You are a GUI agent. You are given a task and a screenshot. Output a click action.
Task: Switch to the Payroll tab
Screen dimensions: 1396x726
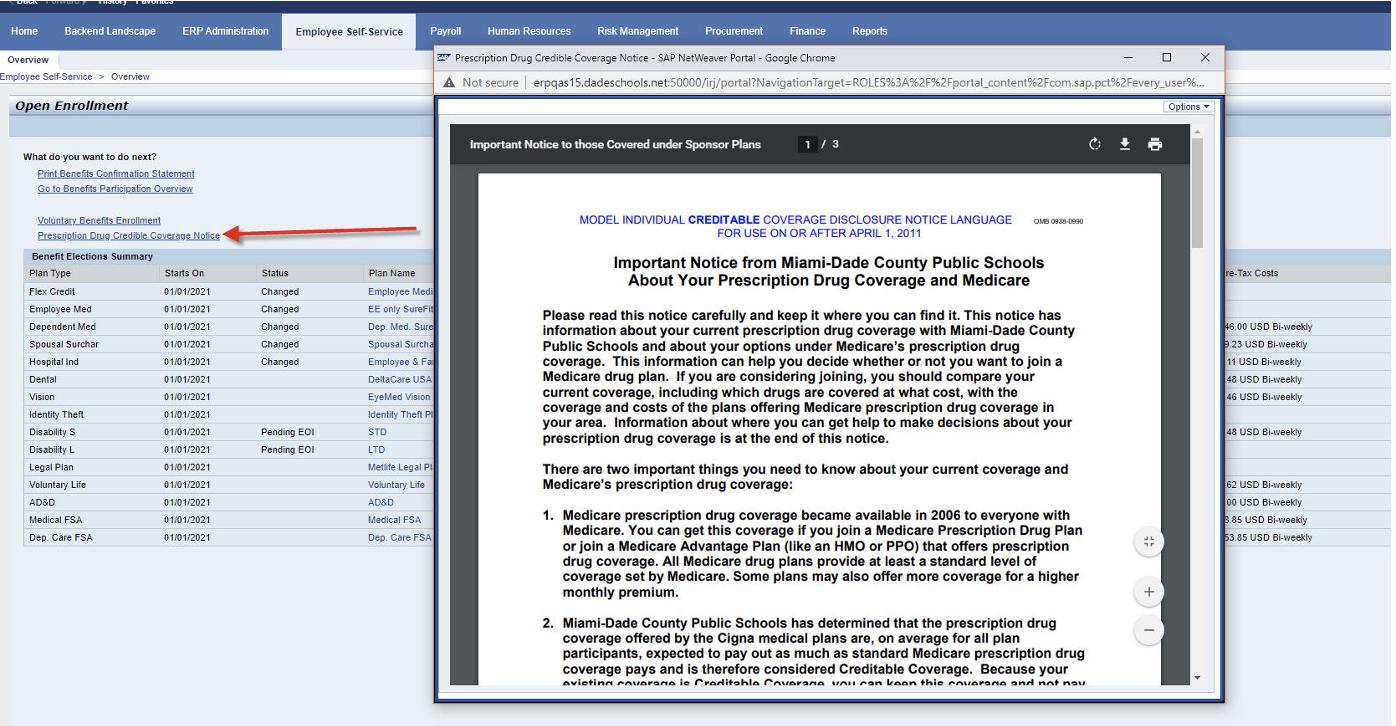point(445,31)
